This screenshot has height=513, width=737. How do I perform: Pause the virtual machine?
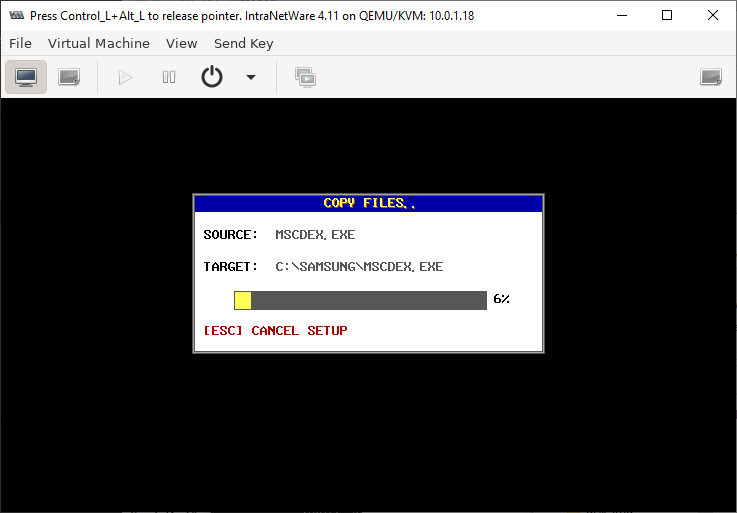(x=169, y=77)
